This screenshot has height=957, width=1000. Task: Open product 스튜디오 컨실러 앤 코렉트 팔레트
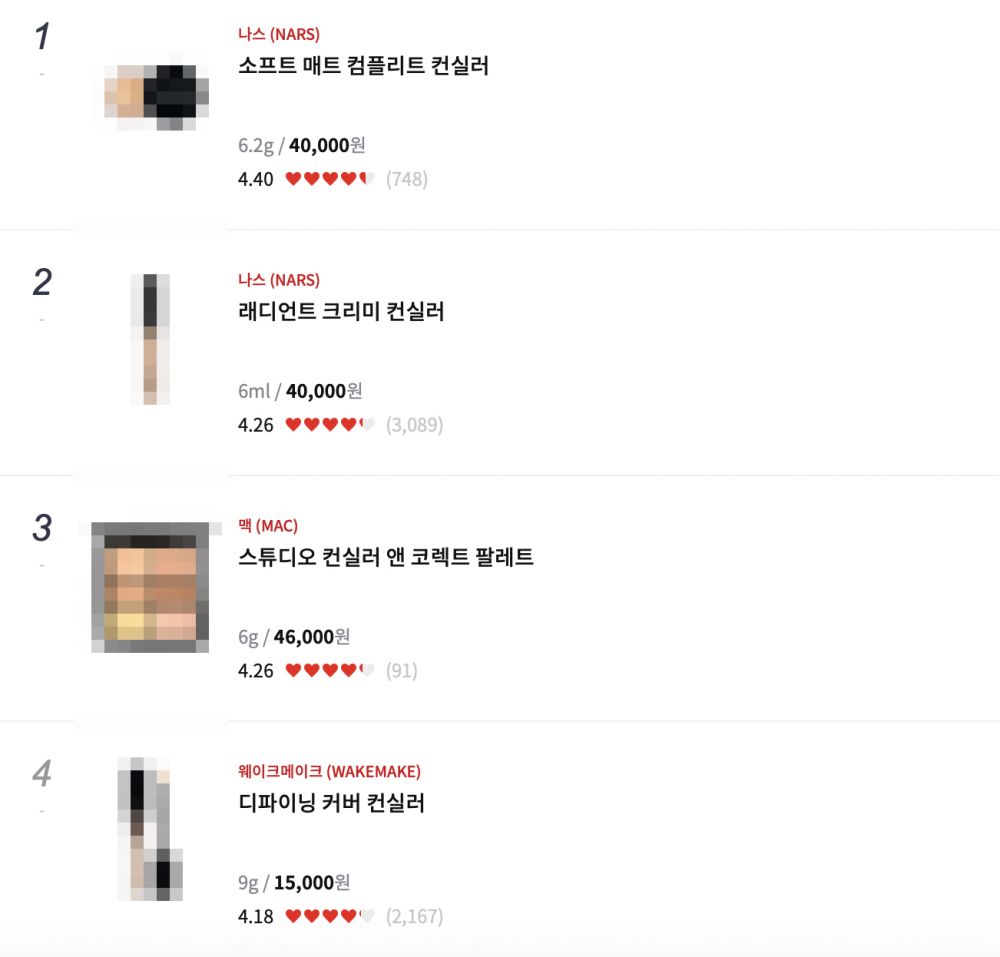386,557
